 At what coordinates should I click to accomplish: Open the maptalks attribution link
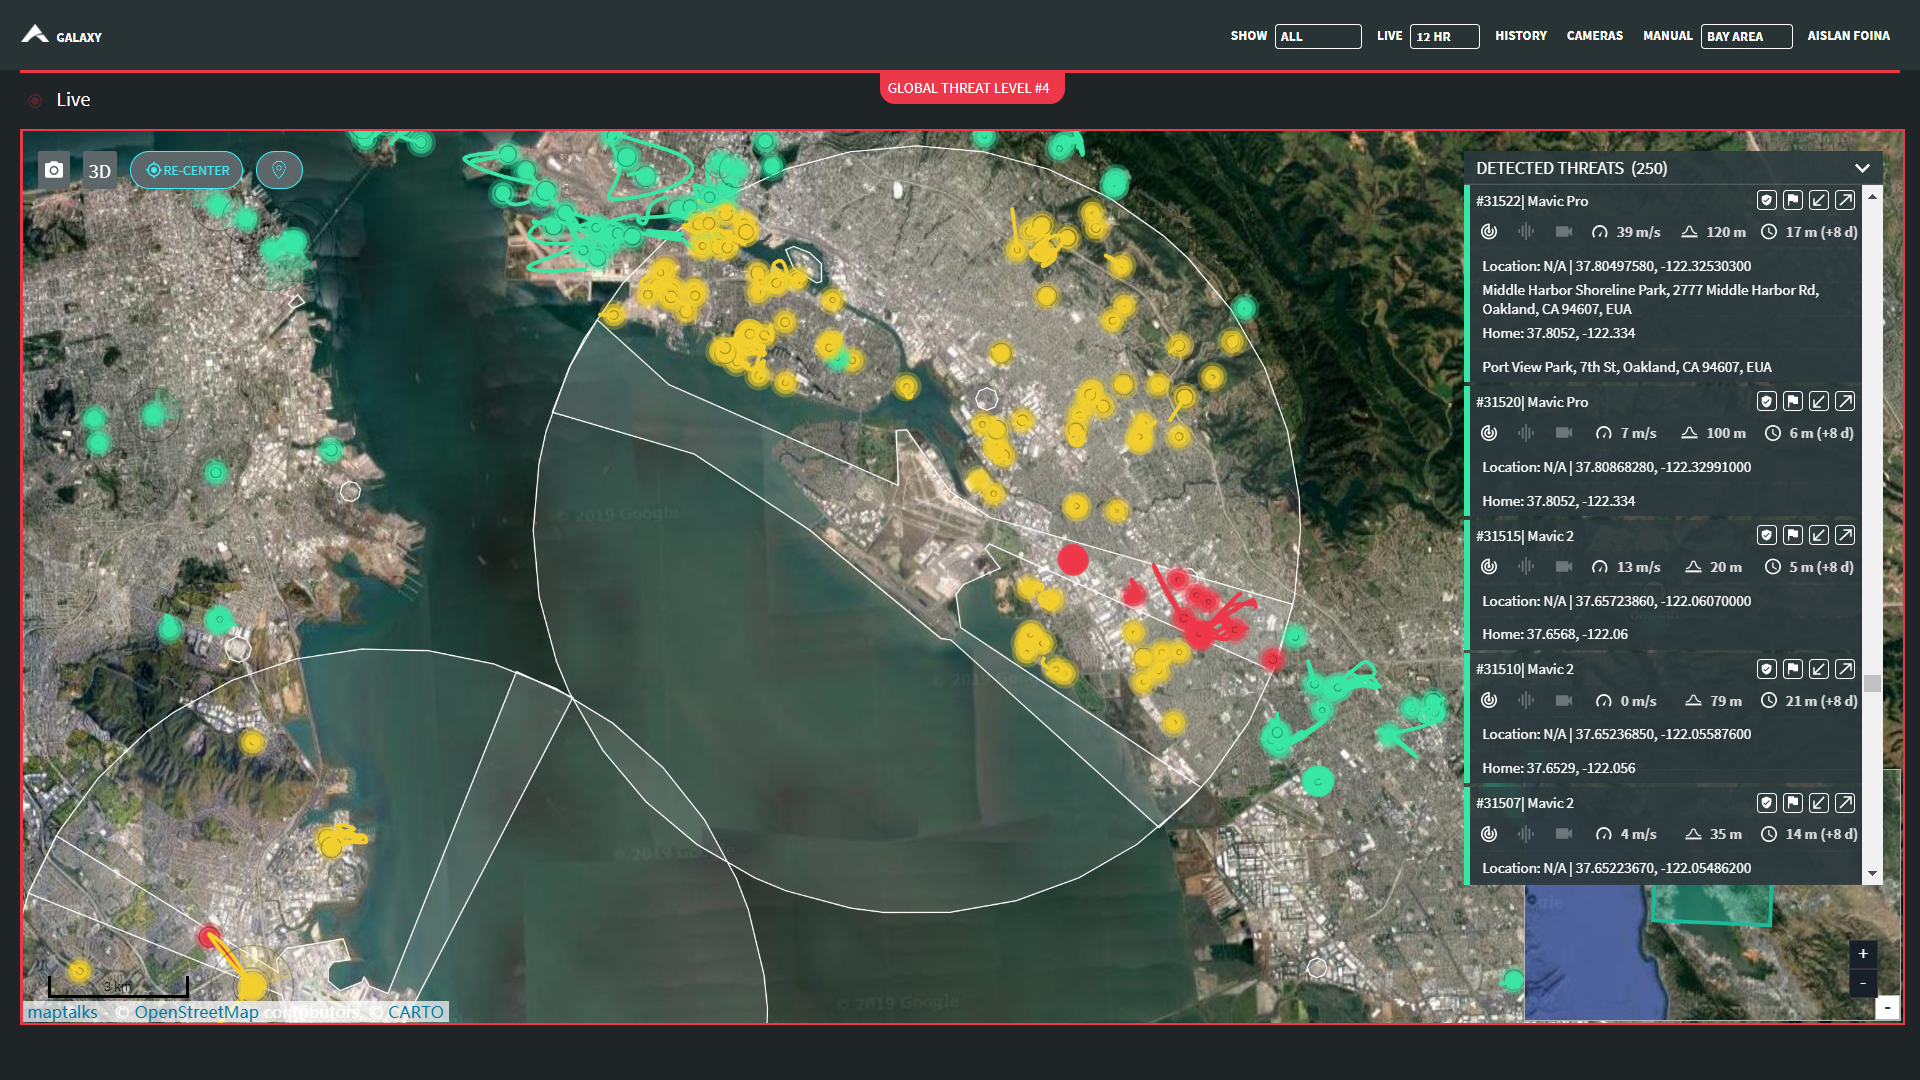[63, 1012]
